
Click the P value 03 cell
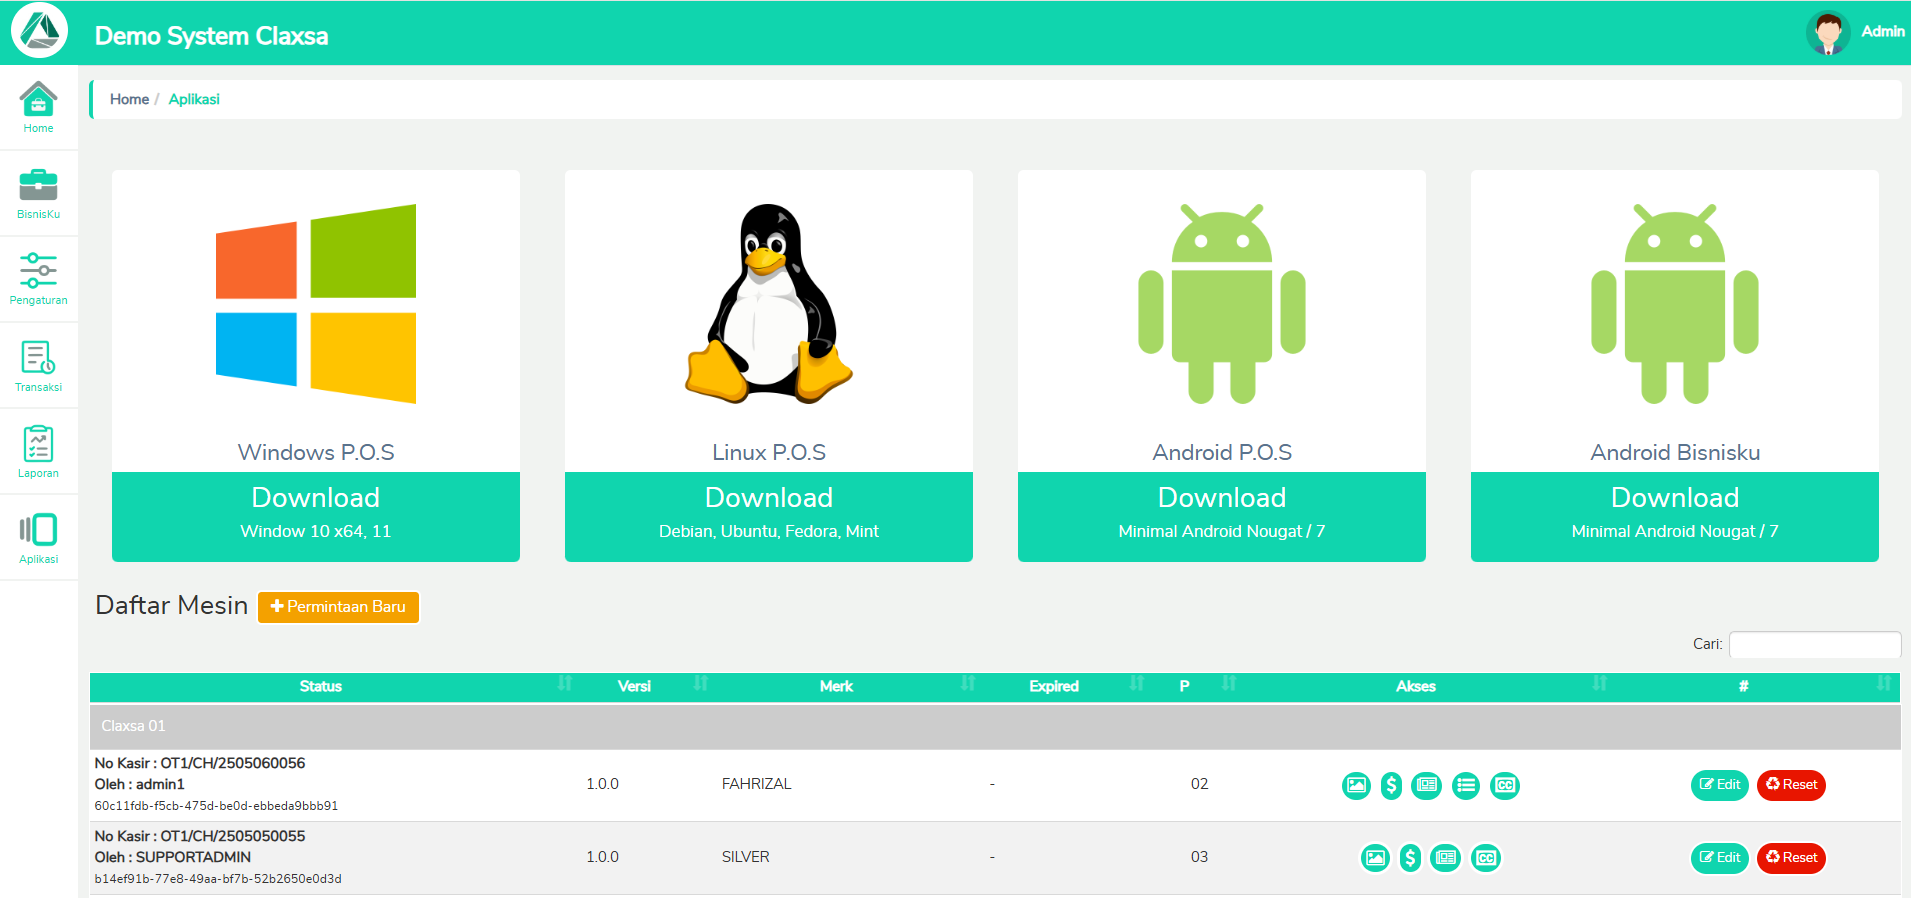(1199, 857)
